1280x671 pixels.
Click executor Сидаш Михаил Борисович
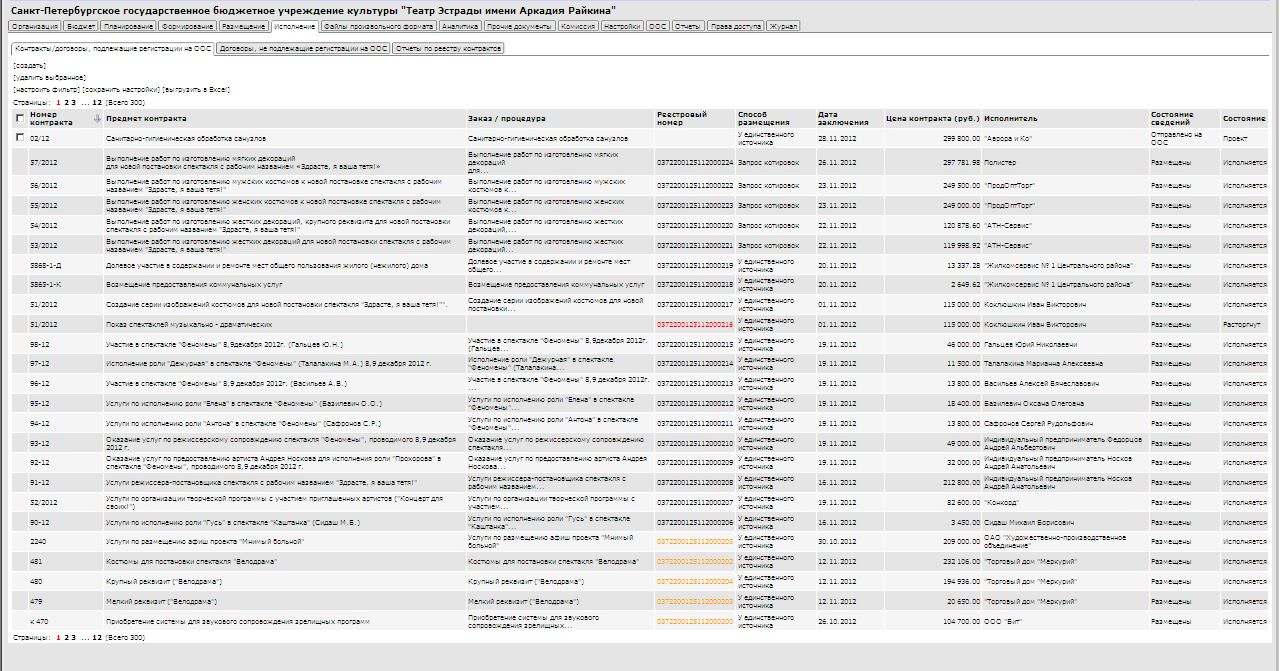pyautogui.click(x=1028, y=522)
